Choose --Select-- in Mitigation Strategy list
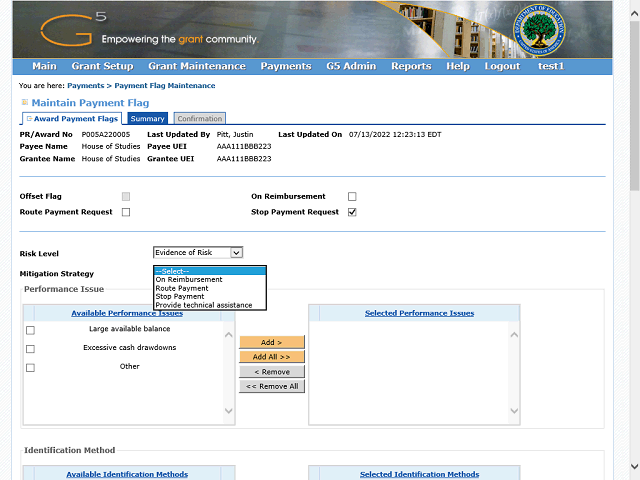The height and width of the screenshot is (480, 640). 210,271
